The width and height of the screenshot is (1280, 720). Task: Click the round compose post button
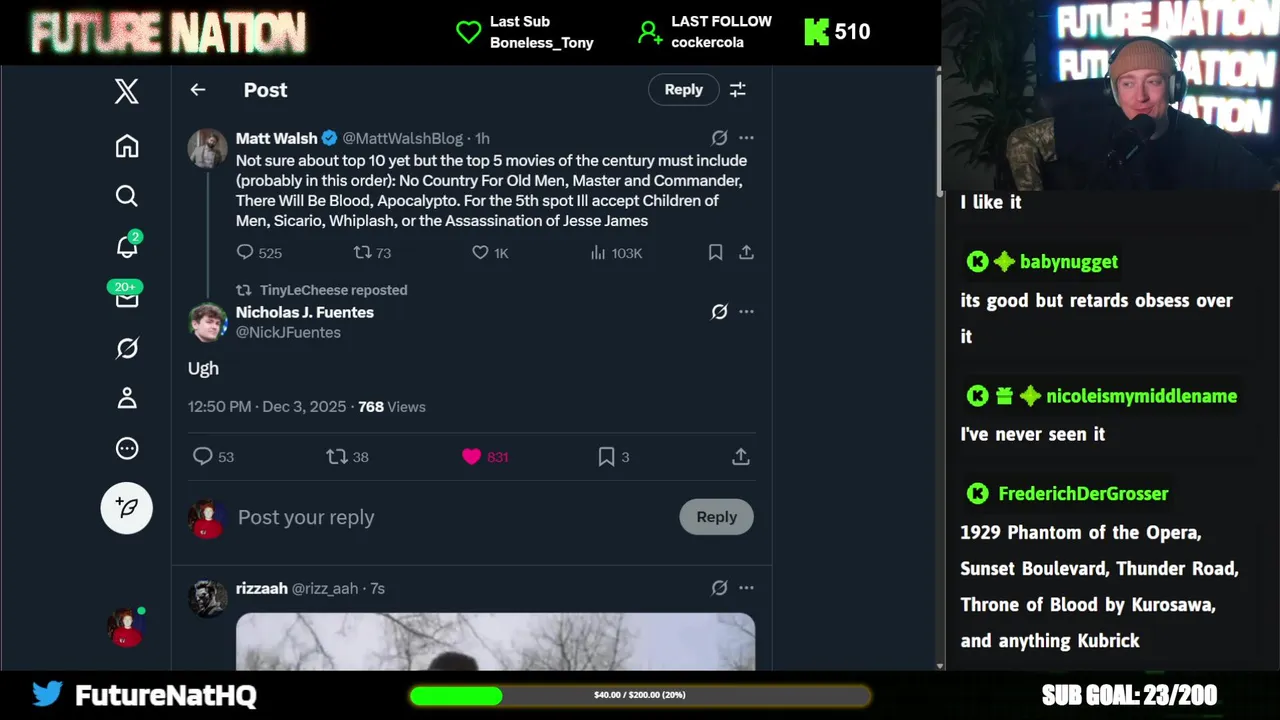[127, 508]
